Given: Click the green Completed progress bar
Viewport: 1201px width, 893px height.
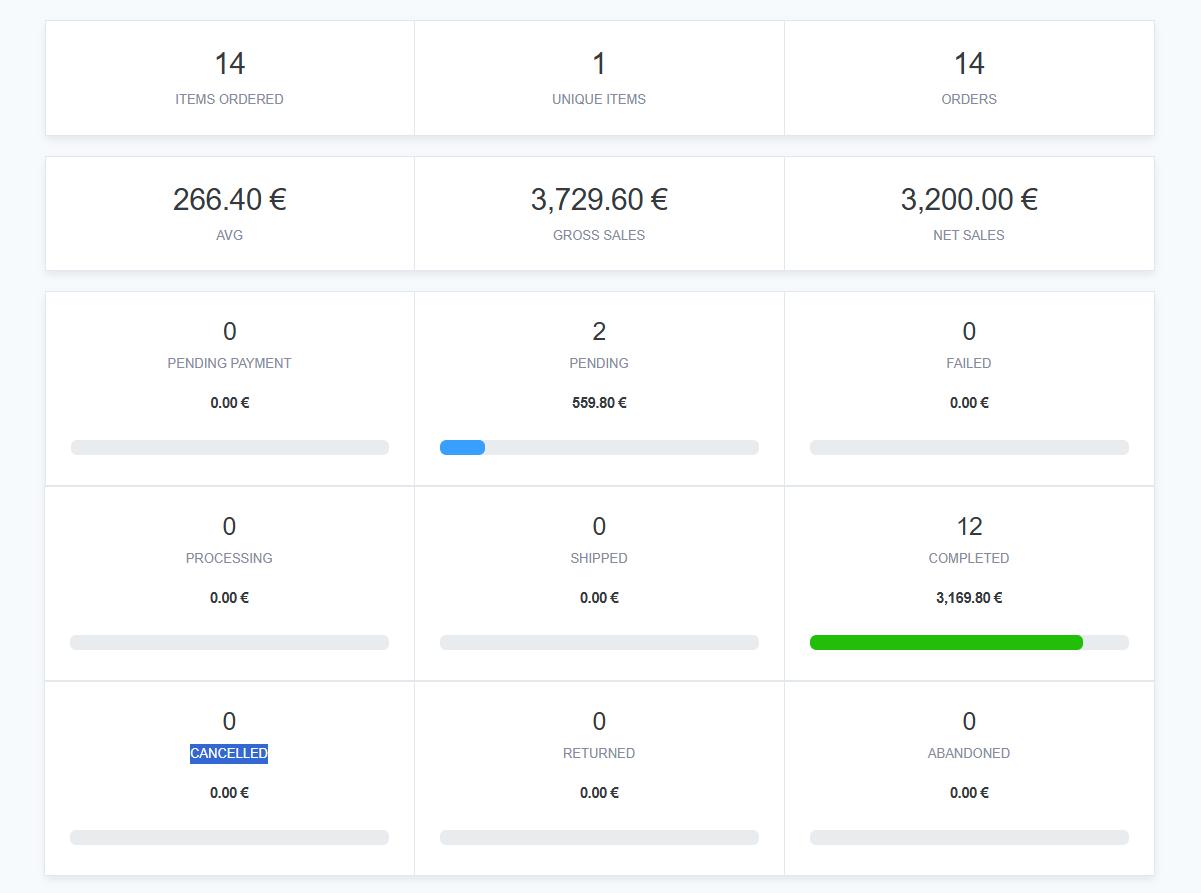Looking at the screenshot, I should pos(946,643).
